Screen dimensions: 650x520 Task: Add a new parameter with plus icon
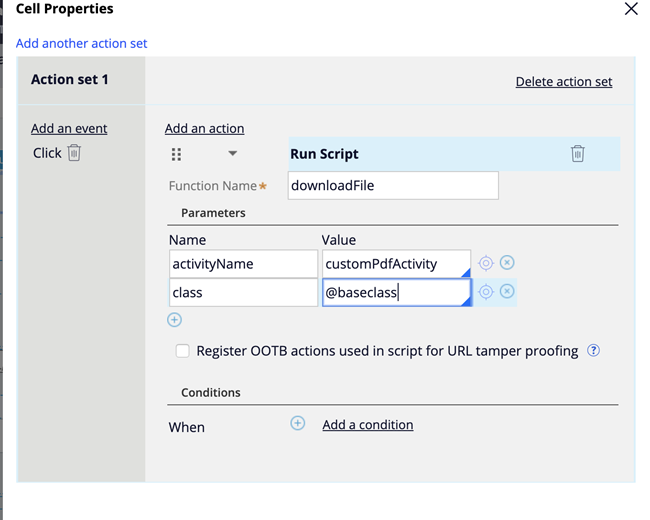click(x=175, y=320)
